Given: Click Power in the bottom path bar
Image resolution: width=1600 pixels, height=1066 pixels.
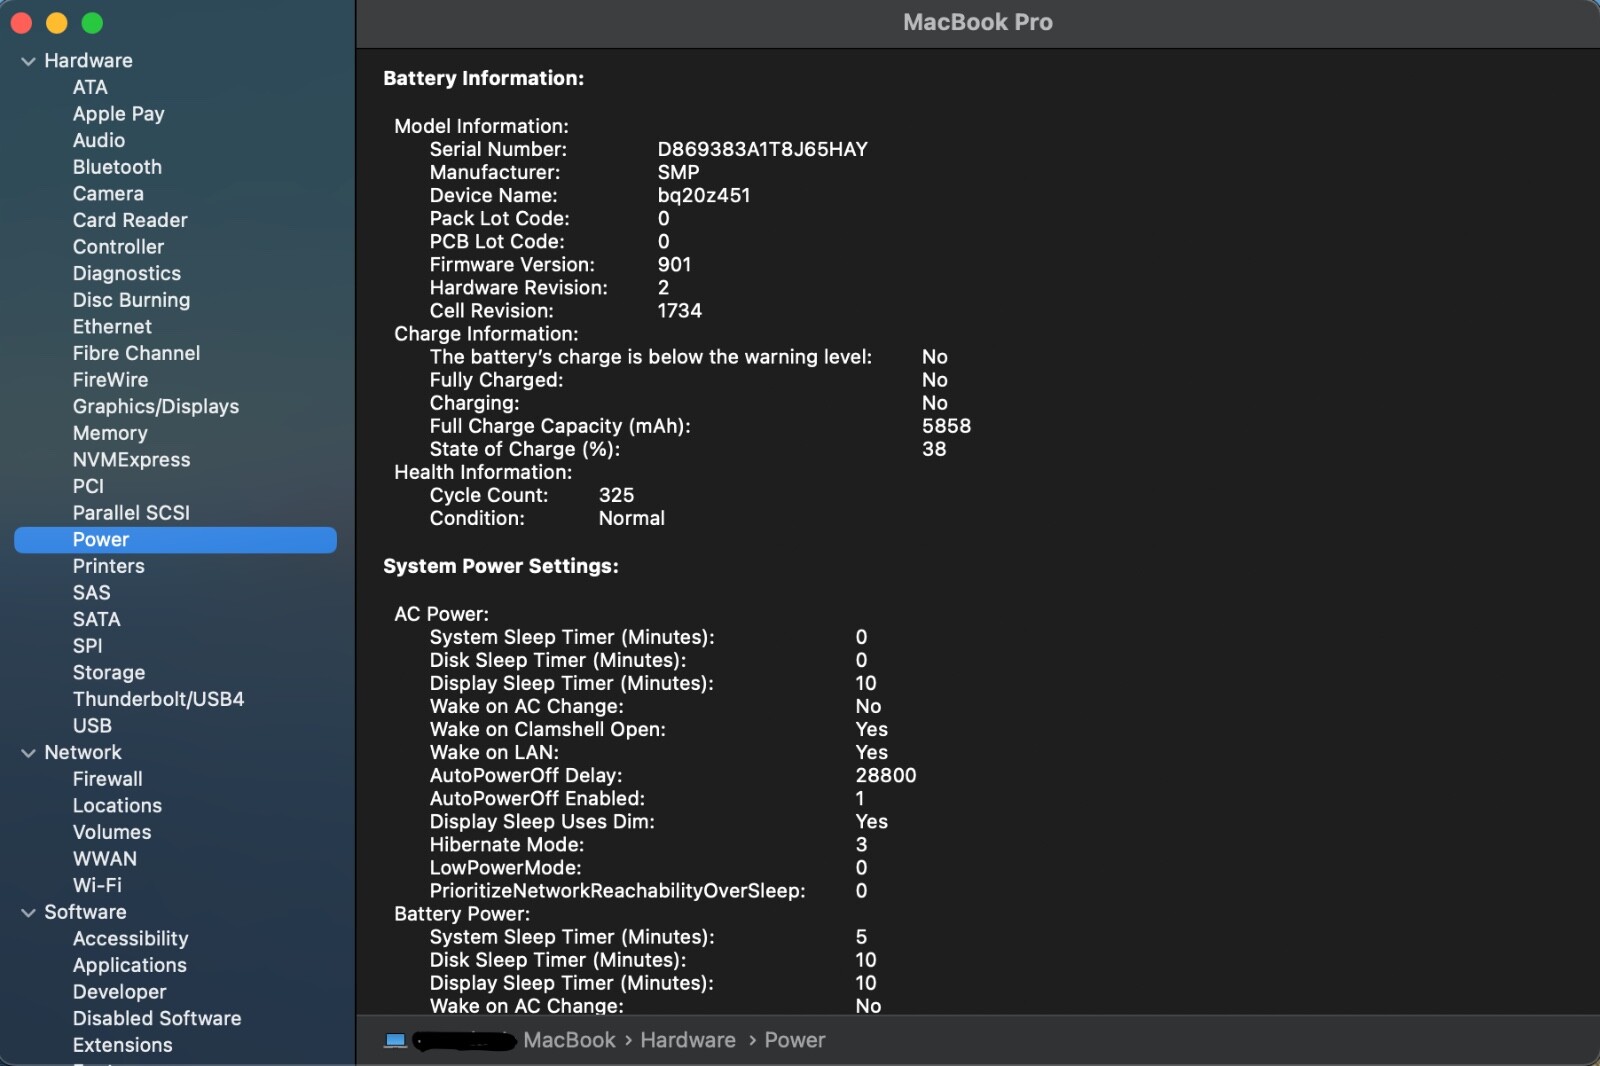Looking at the screenshot, I should tap(794, 1040).
